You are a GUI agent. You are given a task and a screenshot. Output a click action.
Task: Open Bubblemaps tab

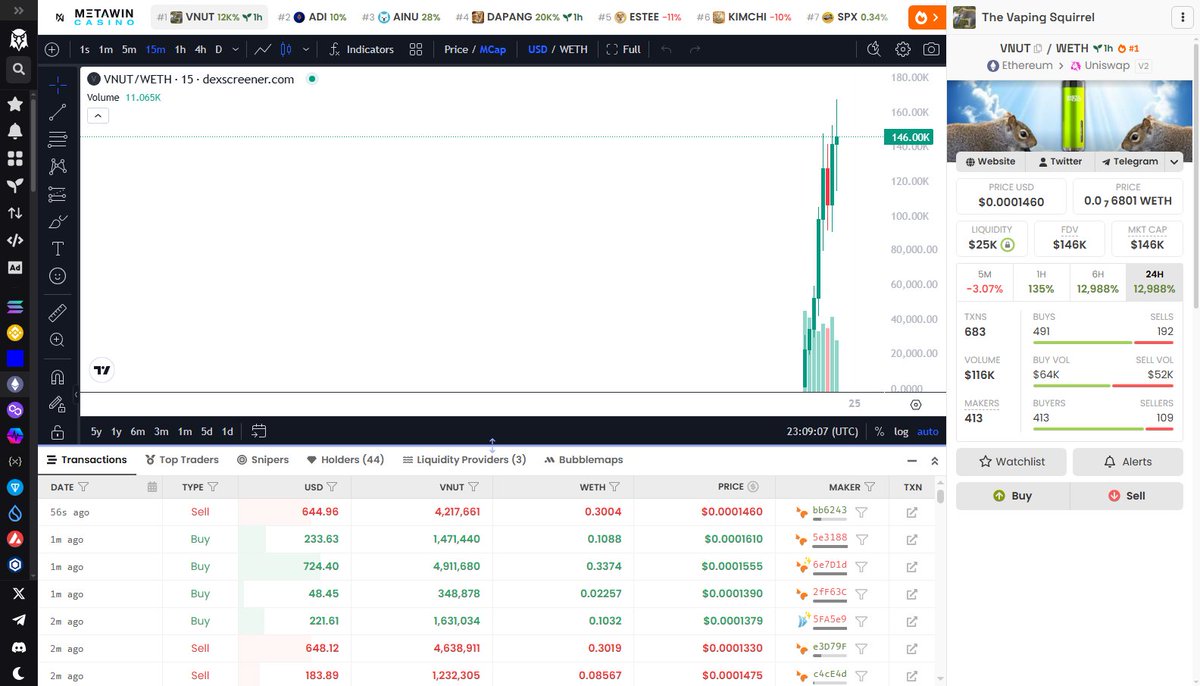(x=584, y=460)
